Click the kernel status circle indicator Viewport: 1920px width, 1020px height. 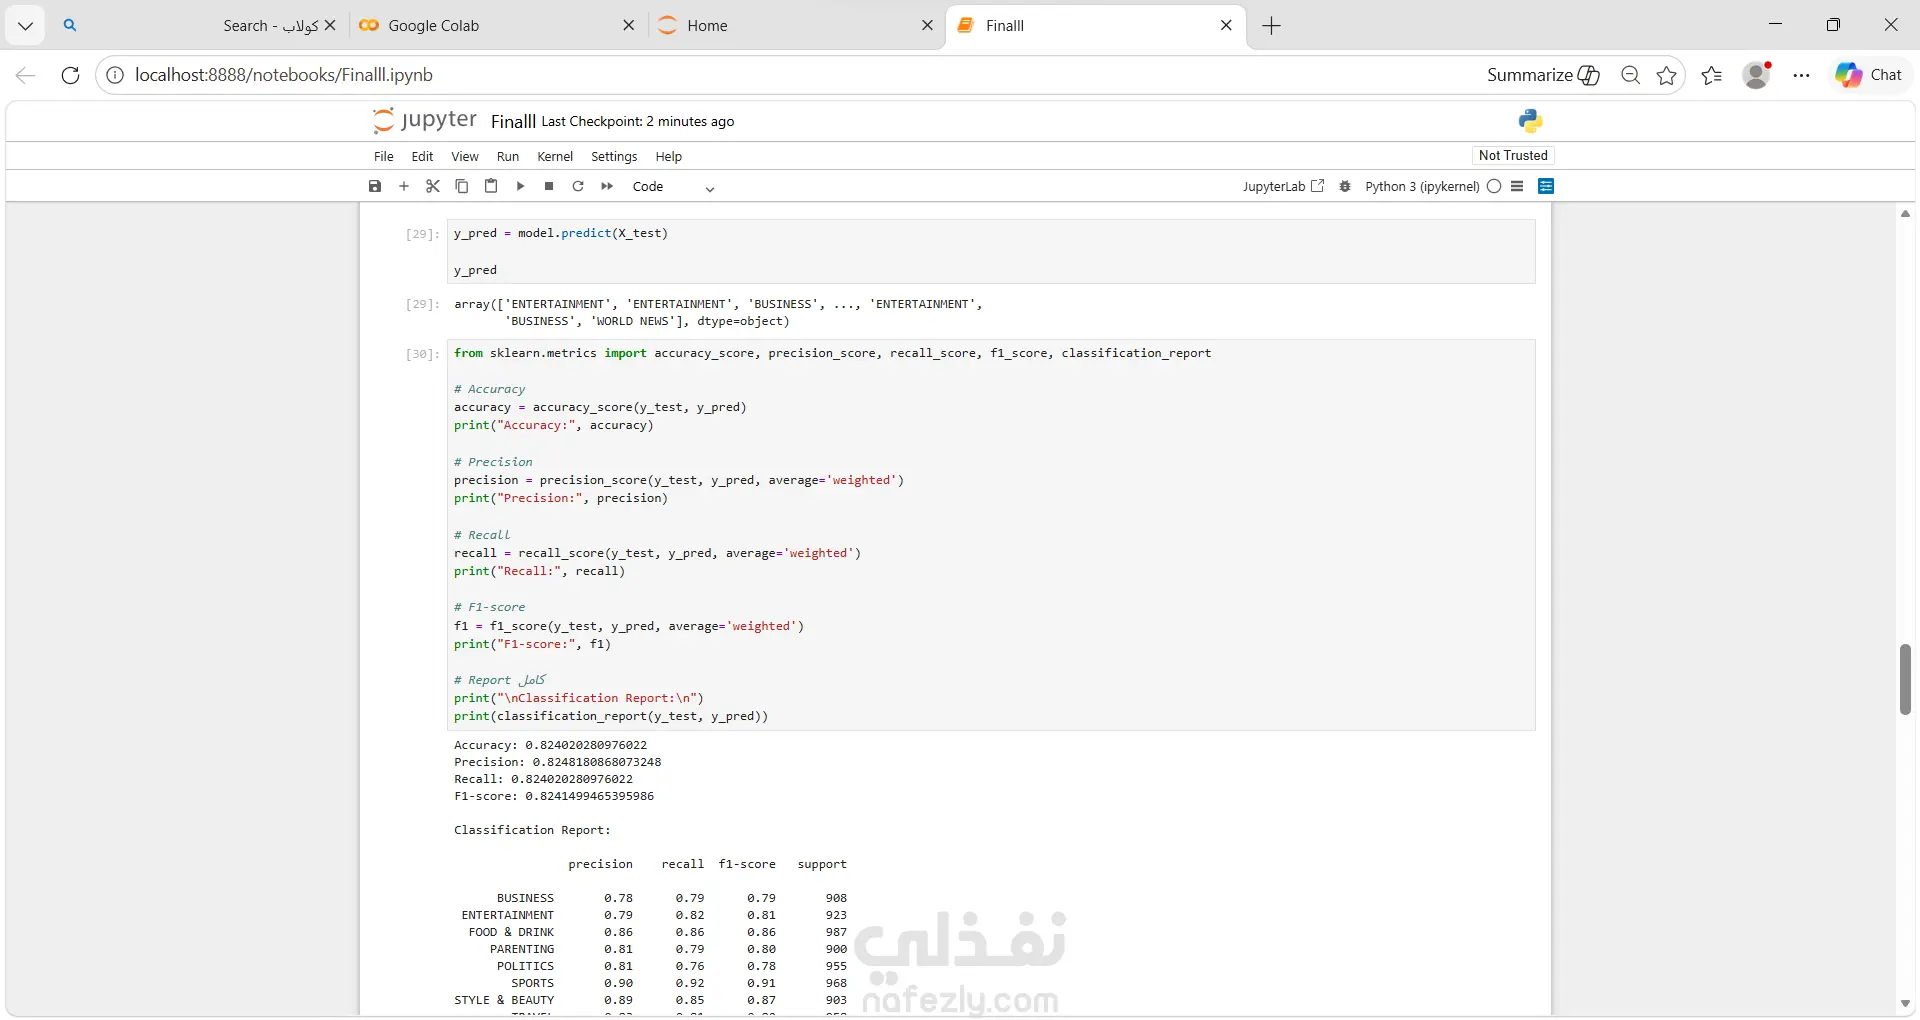point(1494,186)
